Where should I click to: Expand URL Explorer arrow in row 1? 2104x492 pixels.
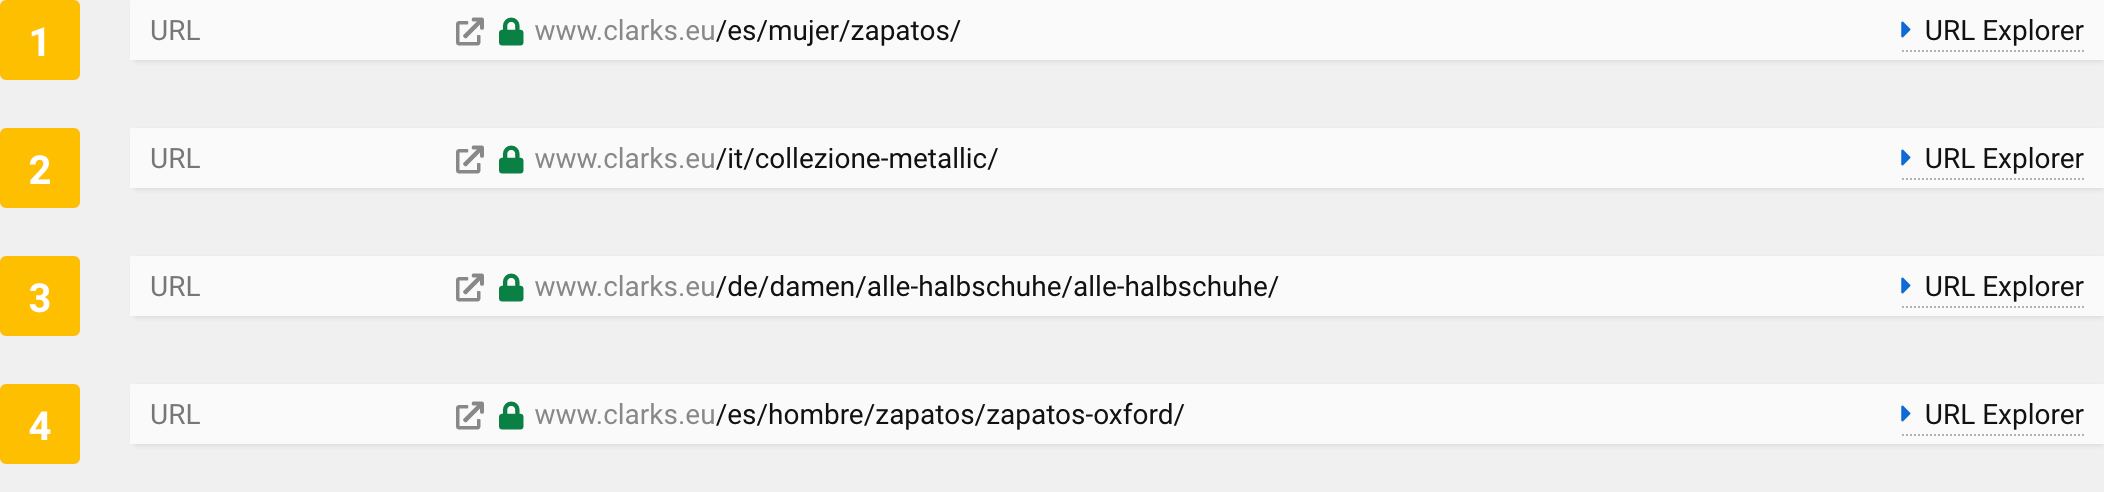click(1906, 30)
